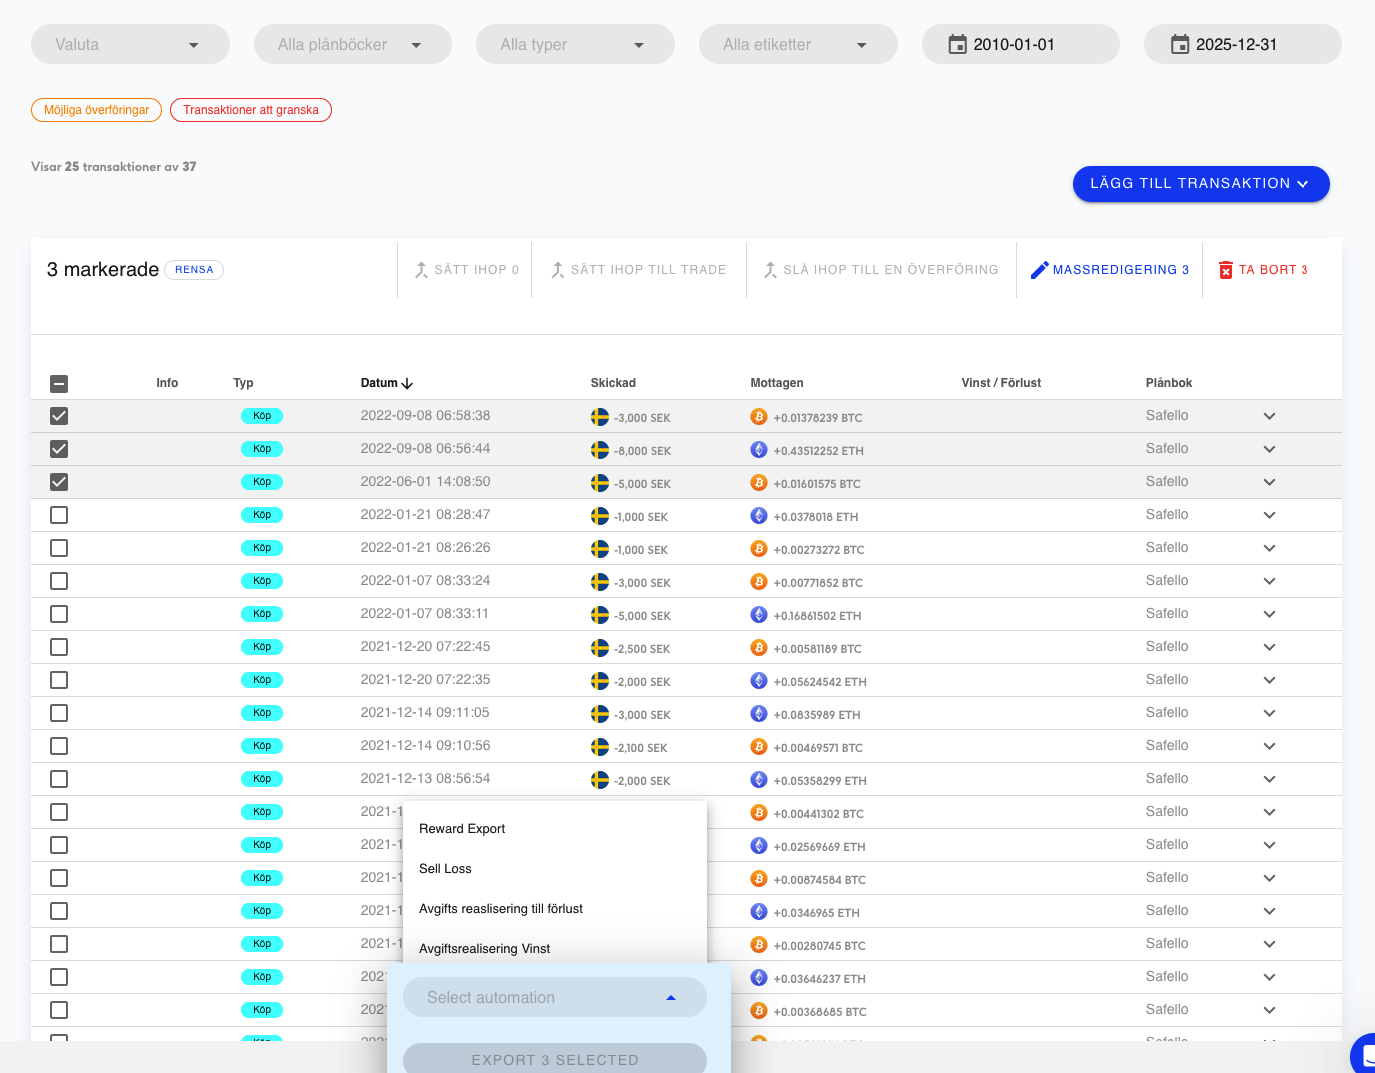Click Swedish flag icon beside -2,500 SEK

point(600,648)
